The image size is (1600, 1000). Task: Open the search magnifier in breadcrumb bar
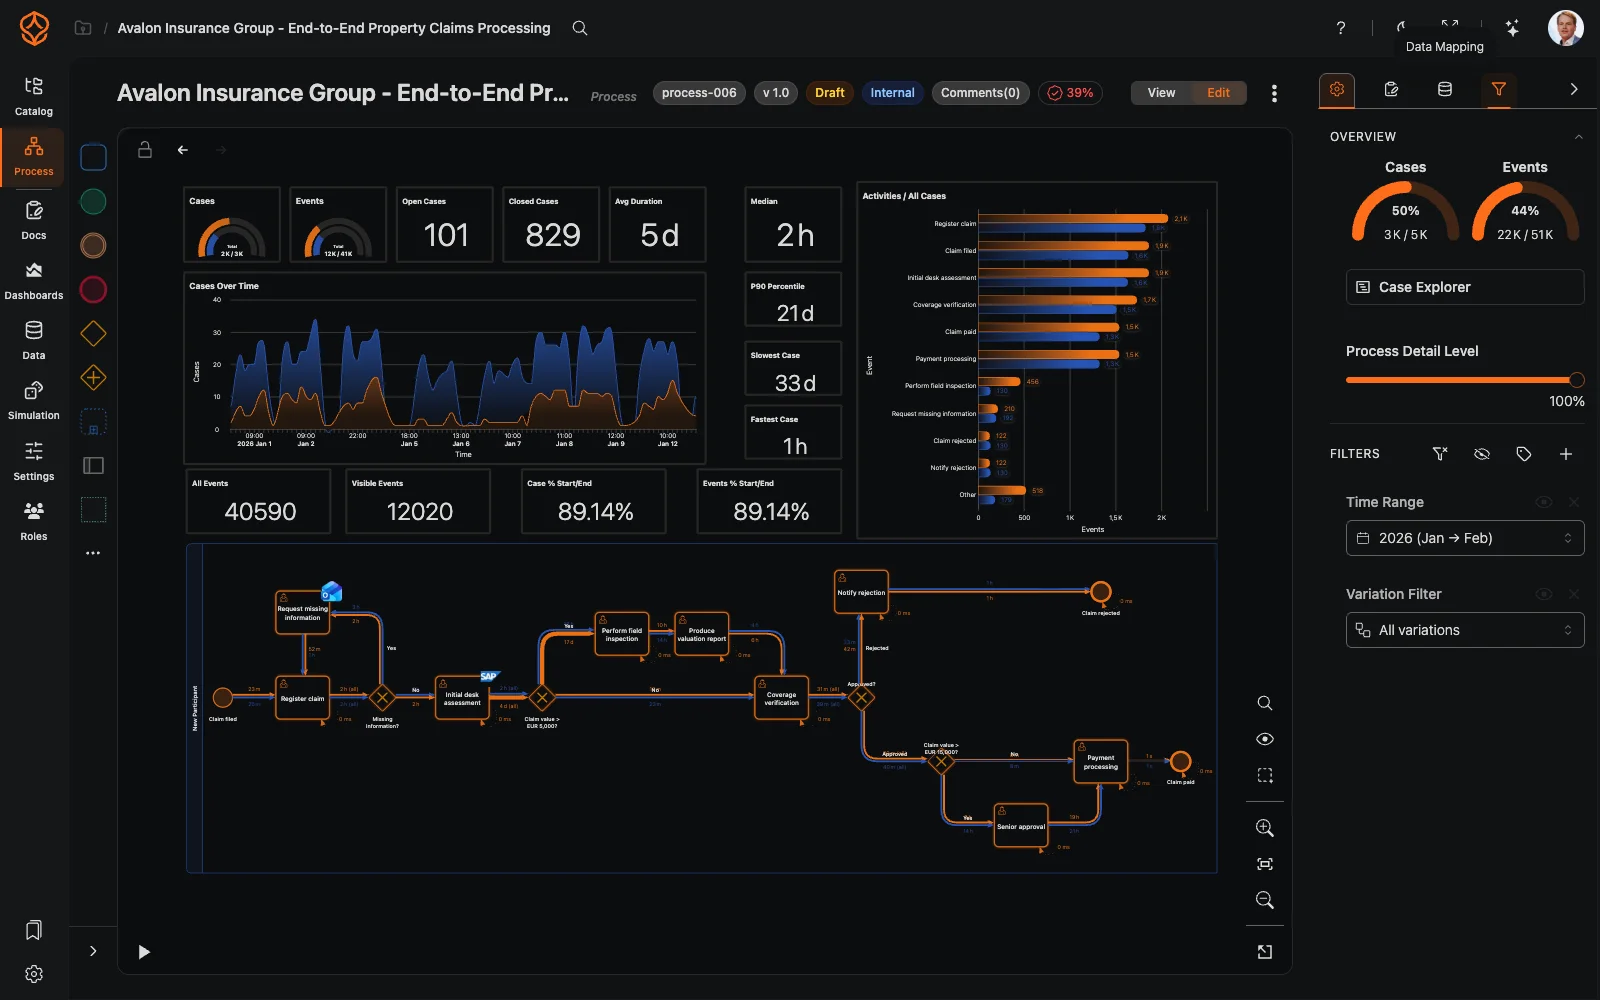pos(580,28)
